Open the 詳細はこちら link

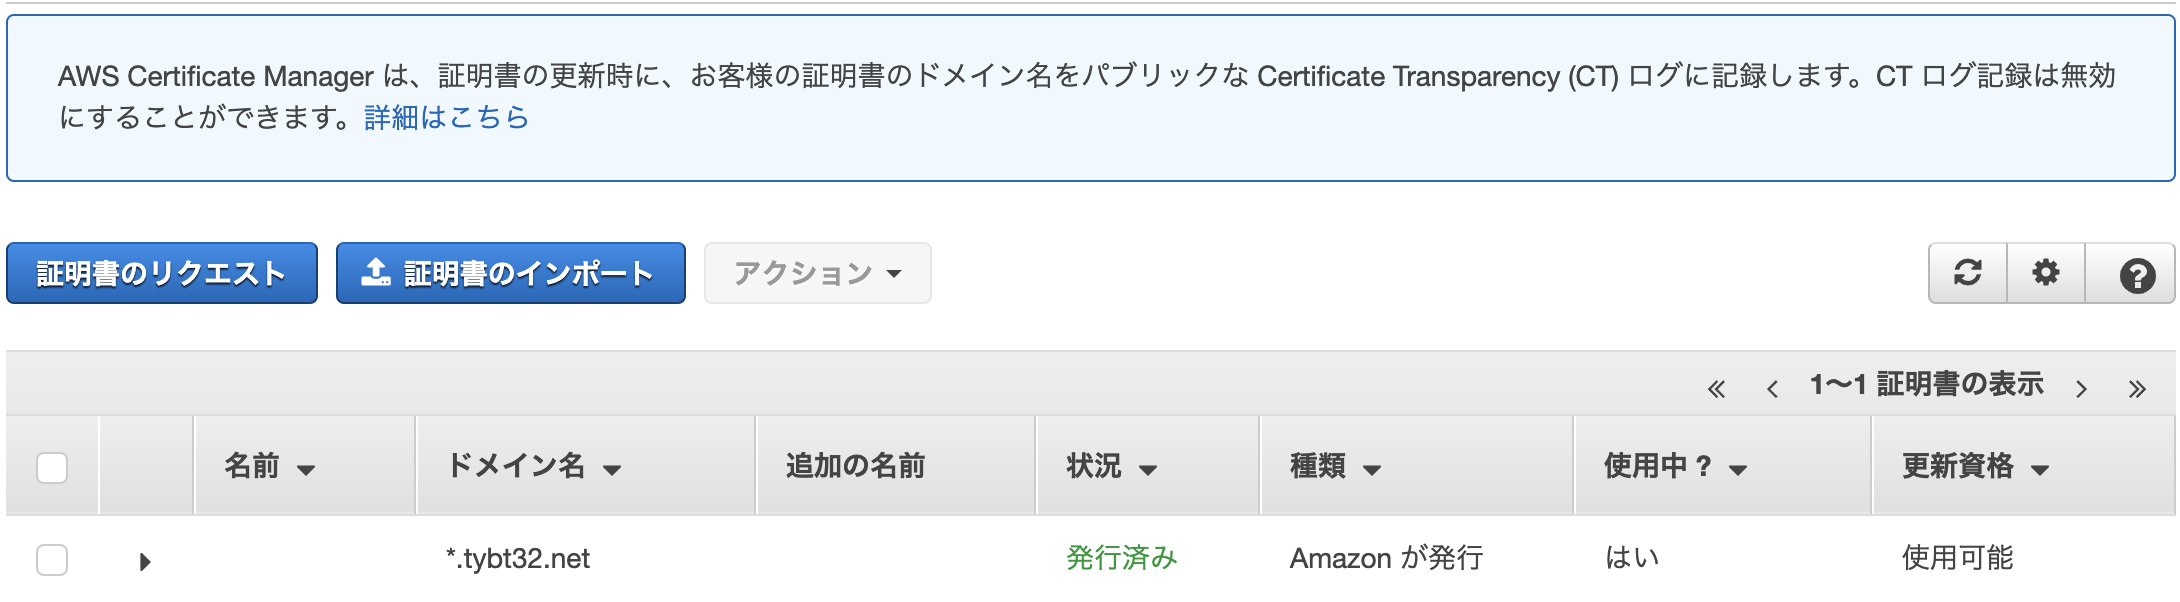tap(446, 118)
